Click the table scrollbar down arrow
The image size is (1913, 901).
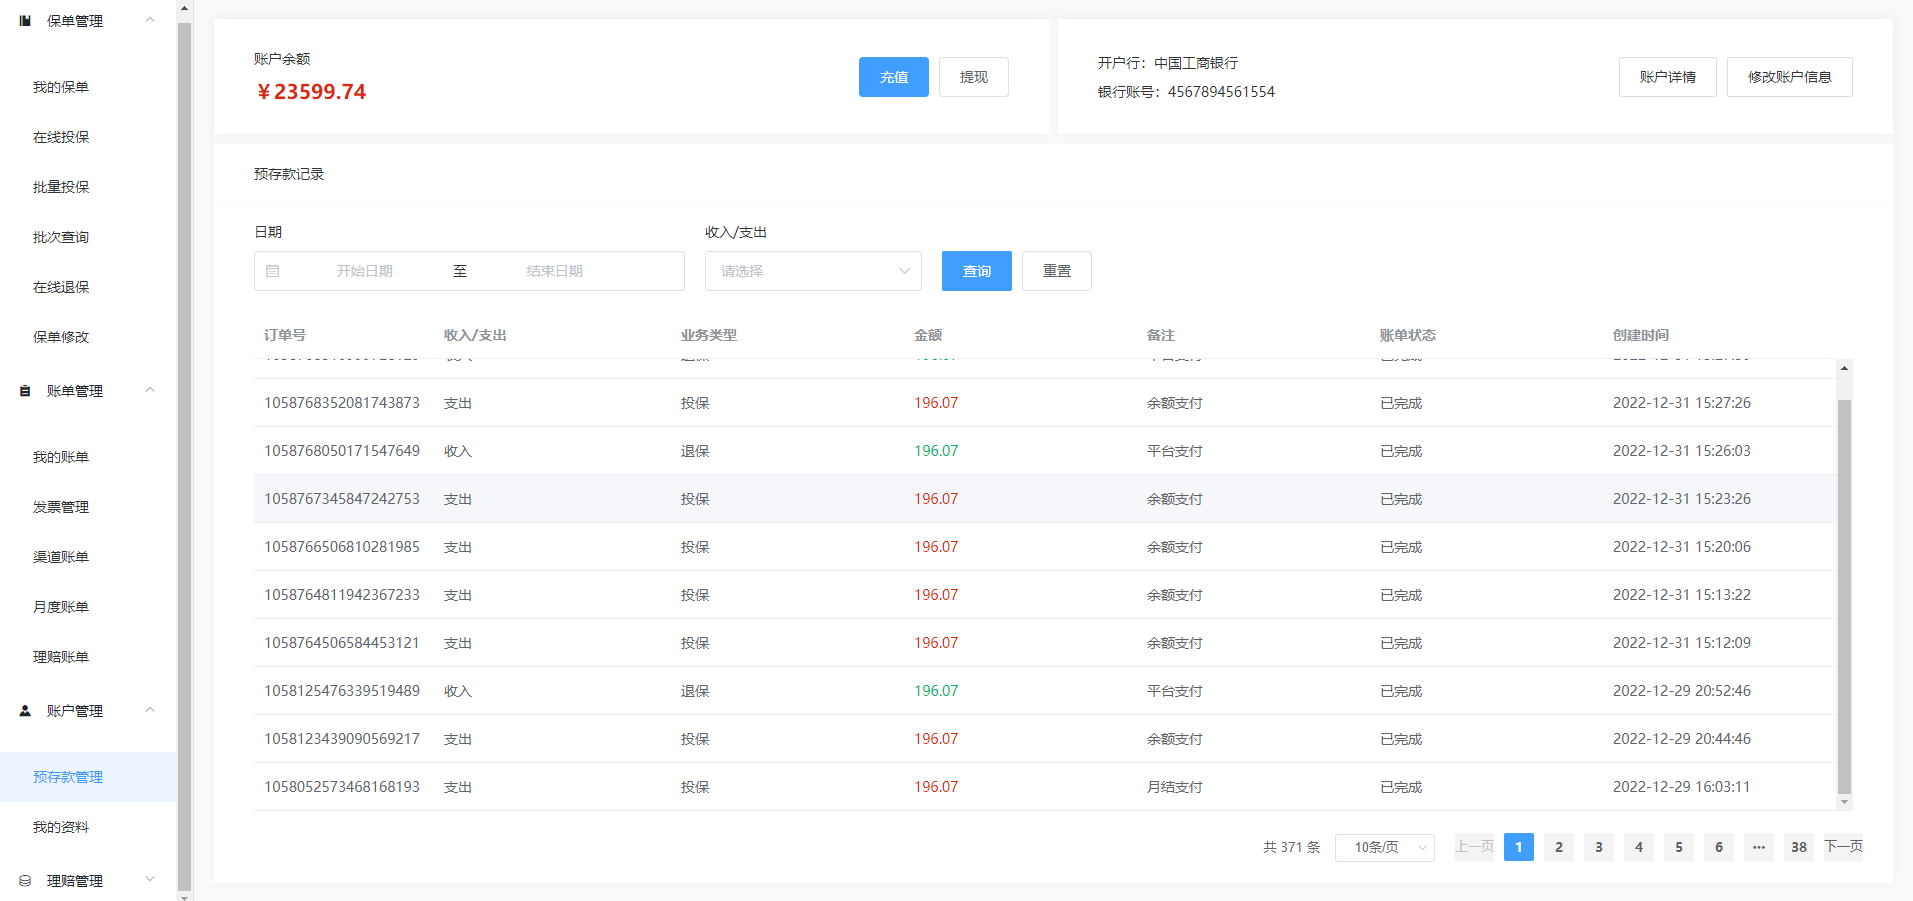tap(1844, 802)
